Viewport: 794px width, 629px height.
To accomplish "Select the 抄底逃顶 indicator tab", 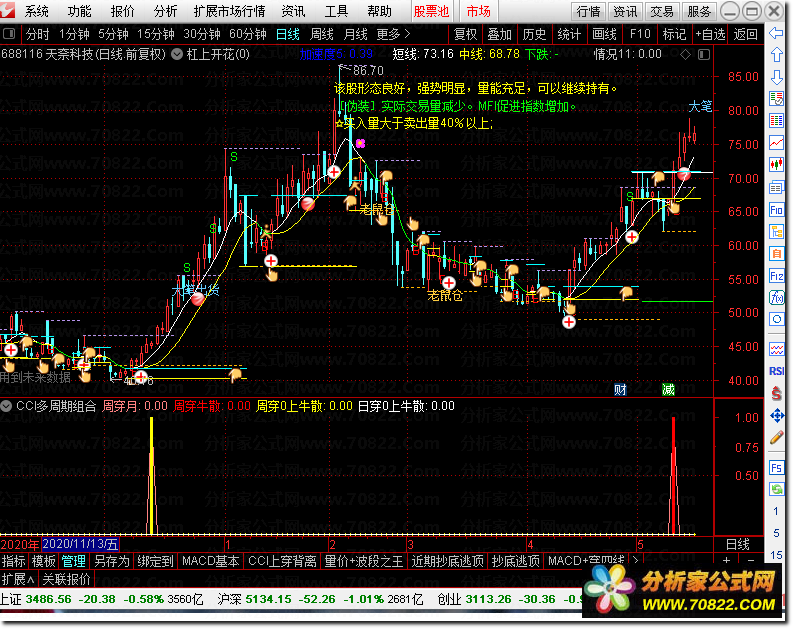I will click(x=515, y=561).
